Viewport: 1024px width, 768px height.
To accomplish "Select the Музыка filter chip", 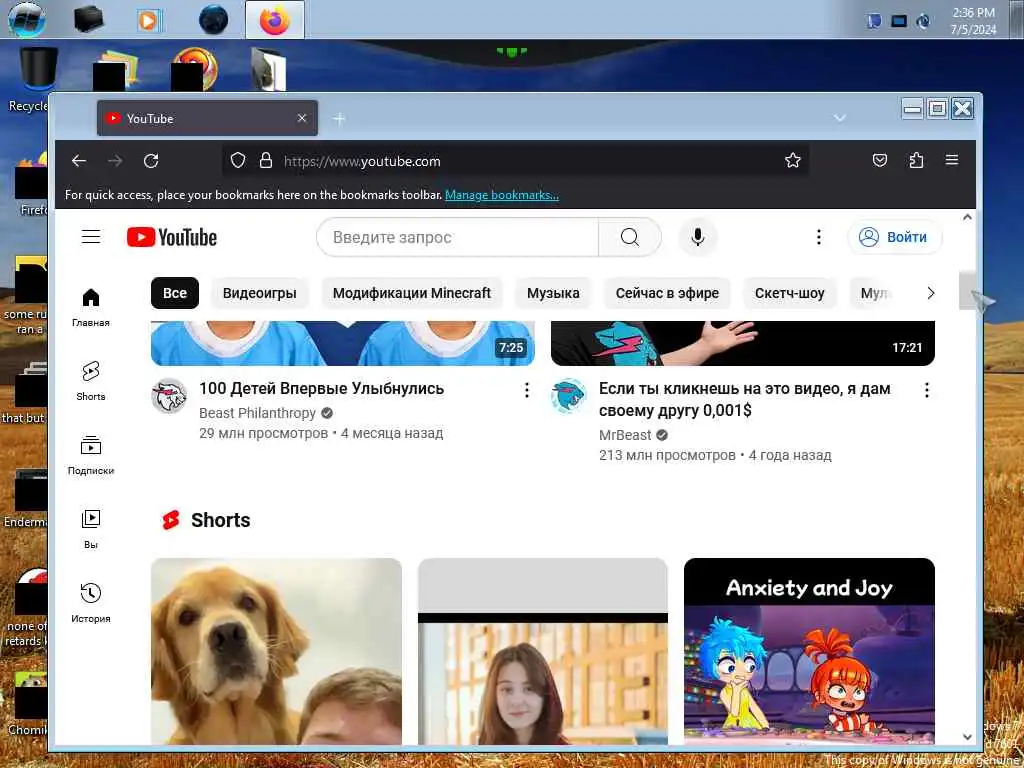I will click(x=553, y=293).
